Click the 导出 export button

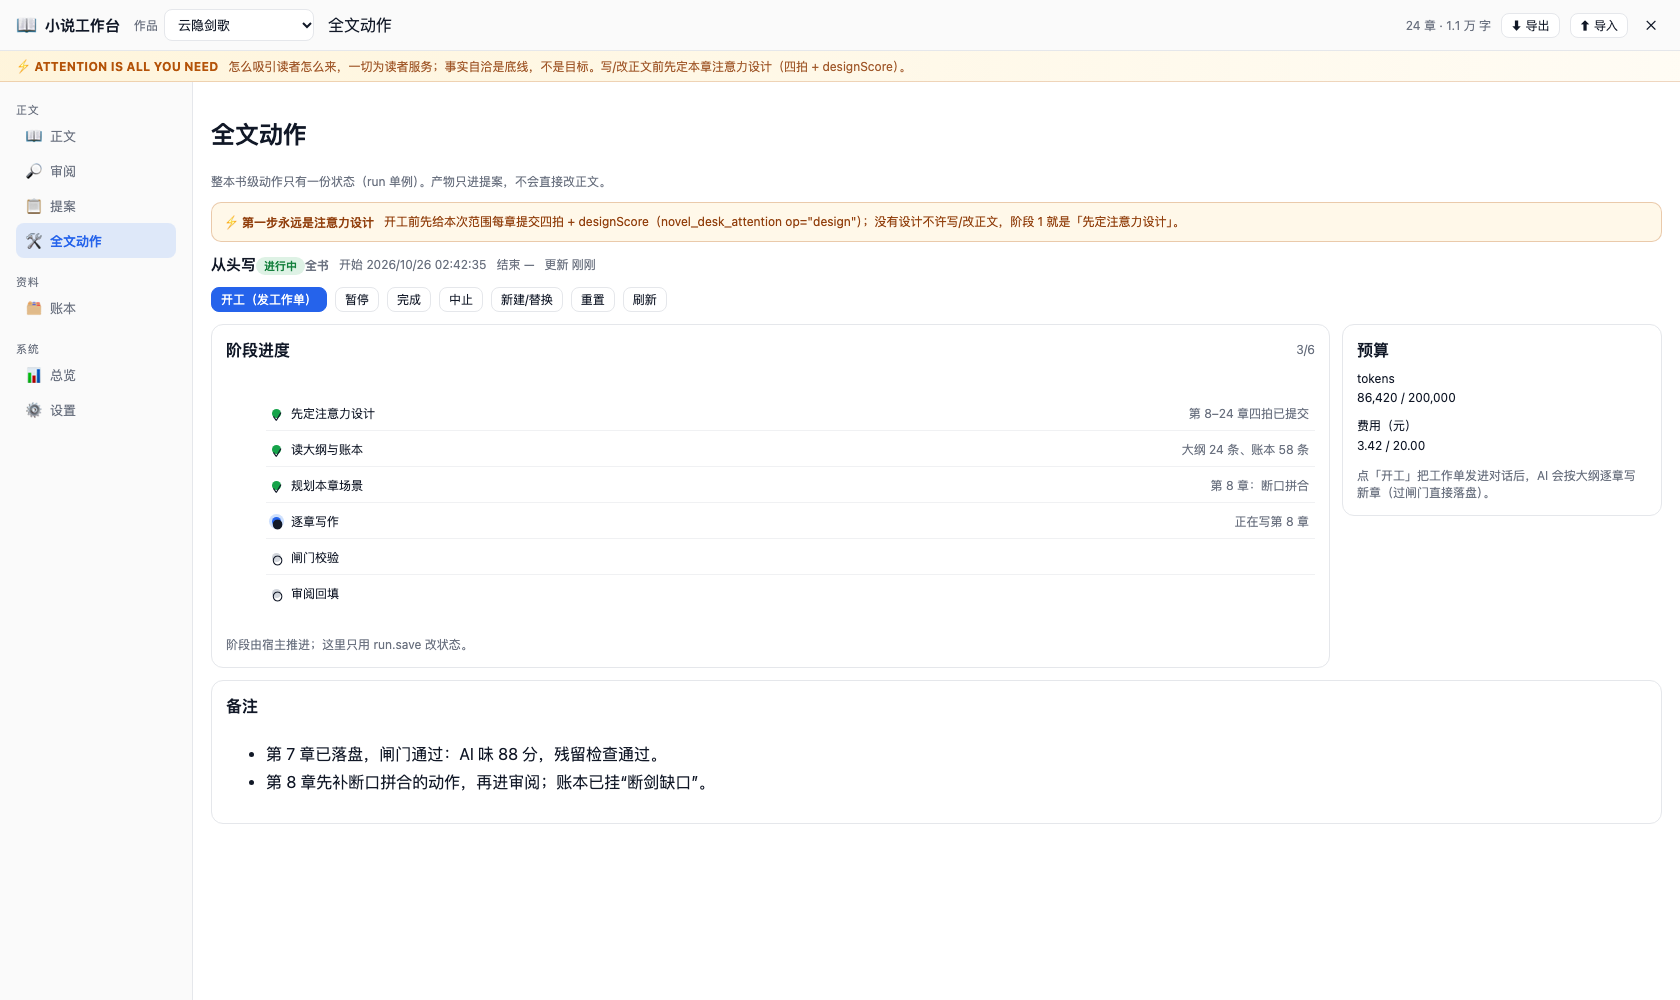click(1530, 25)
